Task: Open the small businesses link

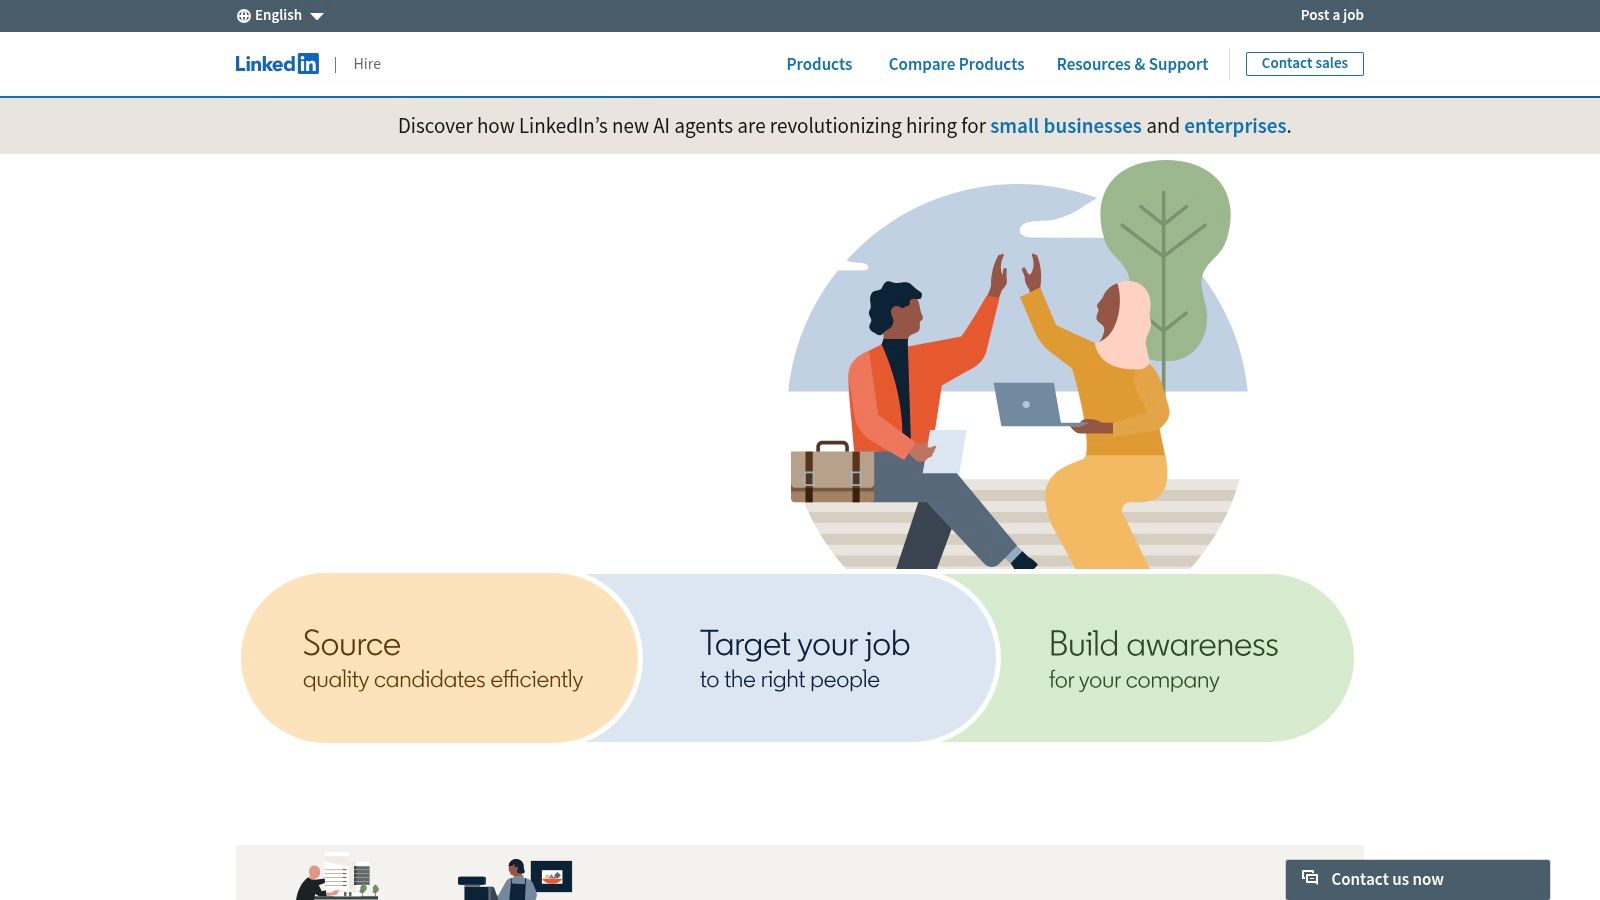Action: coord(1065,126)
